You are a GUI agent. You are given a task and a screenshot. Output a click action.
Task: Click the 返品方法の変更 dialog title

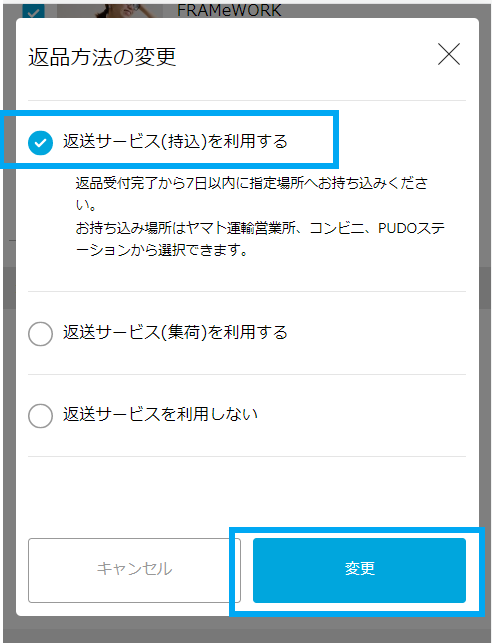click(102, 57)
